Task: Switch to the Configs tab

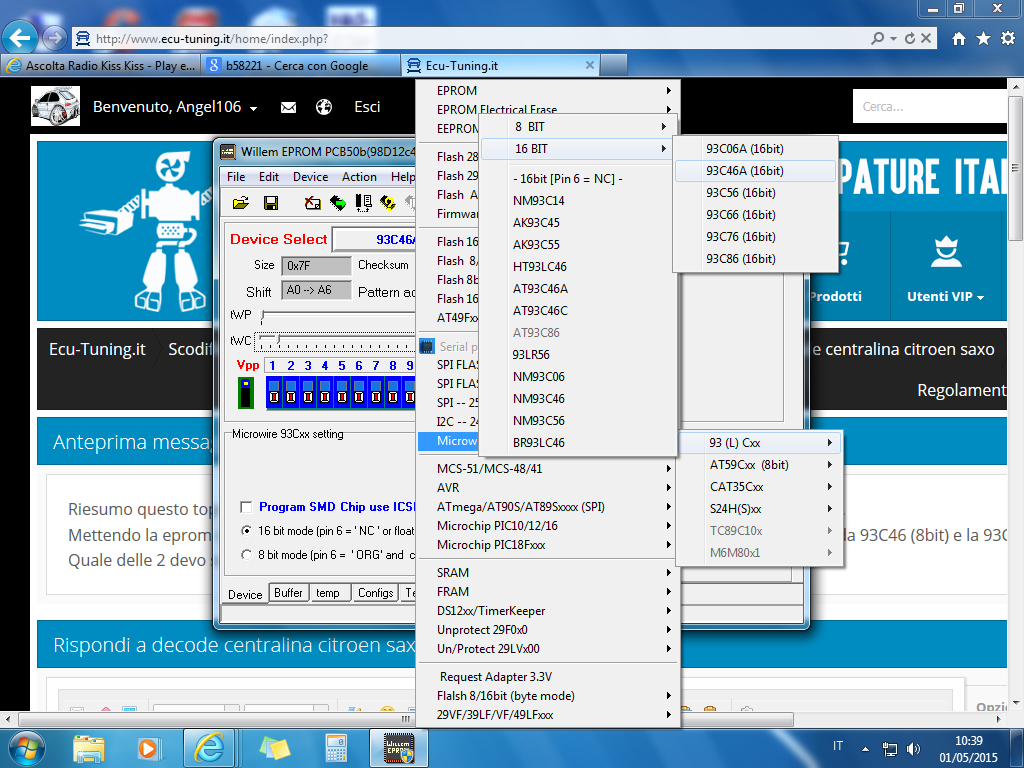Action: click(376, 593)
